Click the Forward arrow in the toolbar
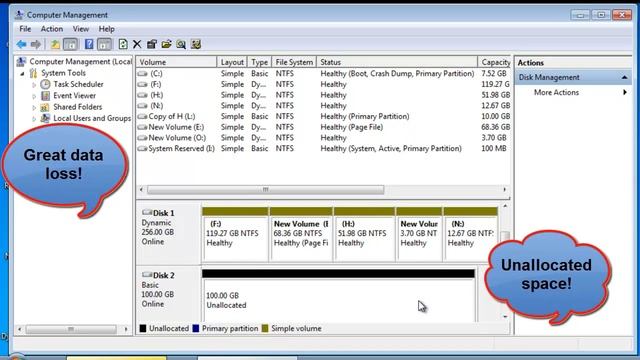Image resolution: width=640 pixels, height=360 pixels. coord(36,44)
